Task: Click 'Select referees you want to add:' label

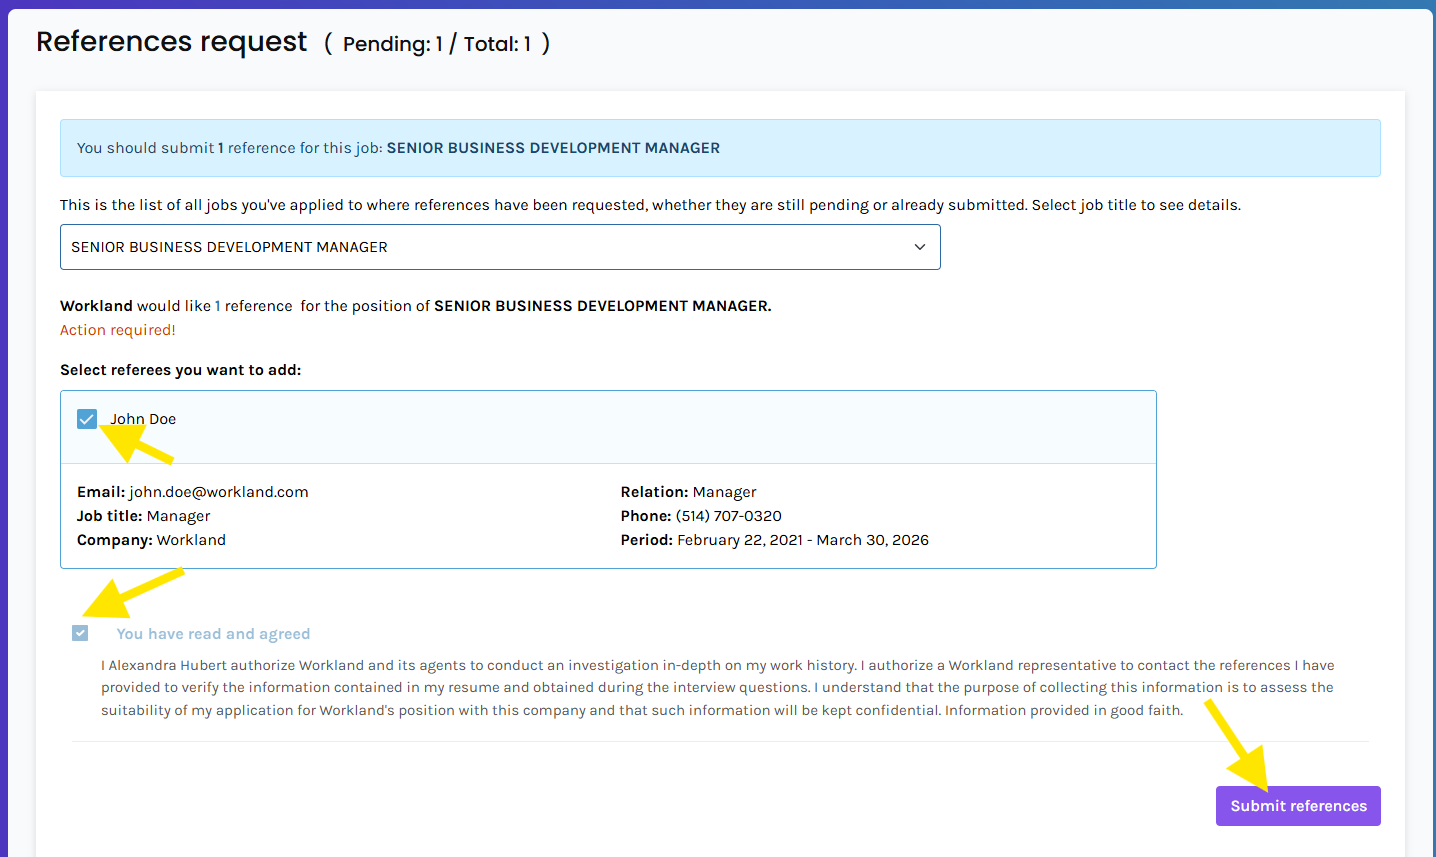Action: pos(181,370)
